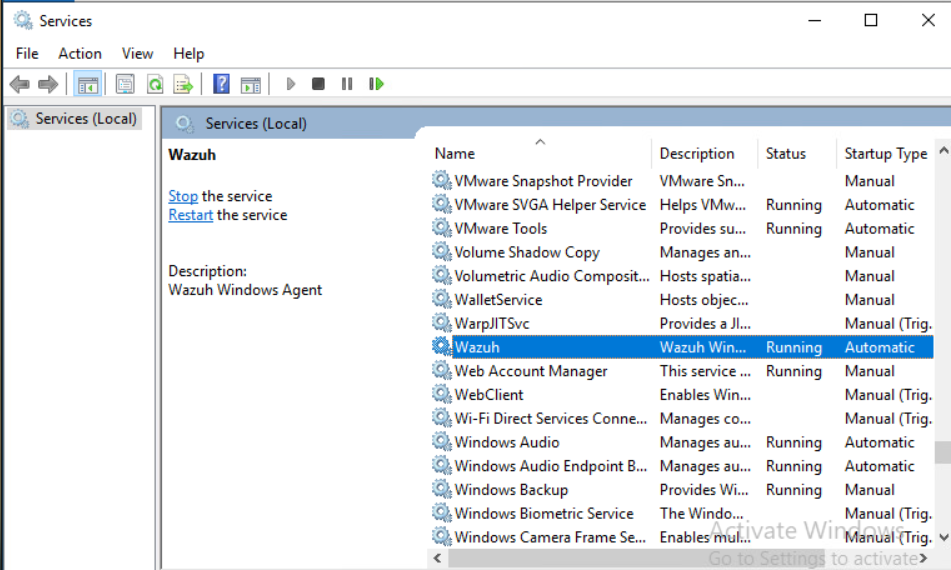Open the View menu

[137, 53]
